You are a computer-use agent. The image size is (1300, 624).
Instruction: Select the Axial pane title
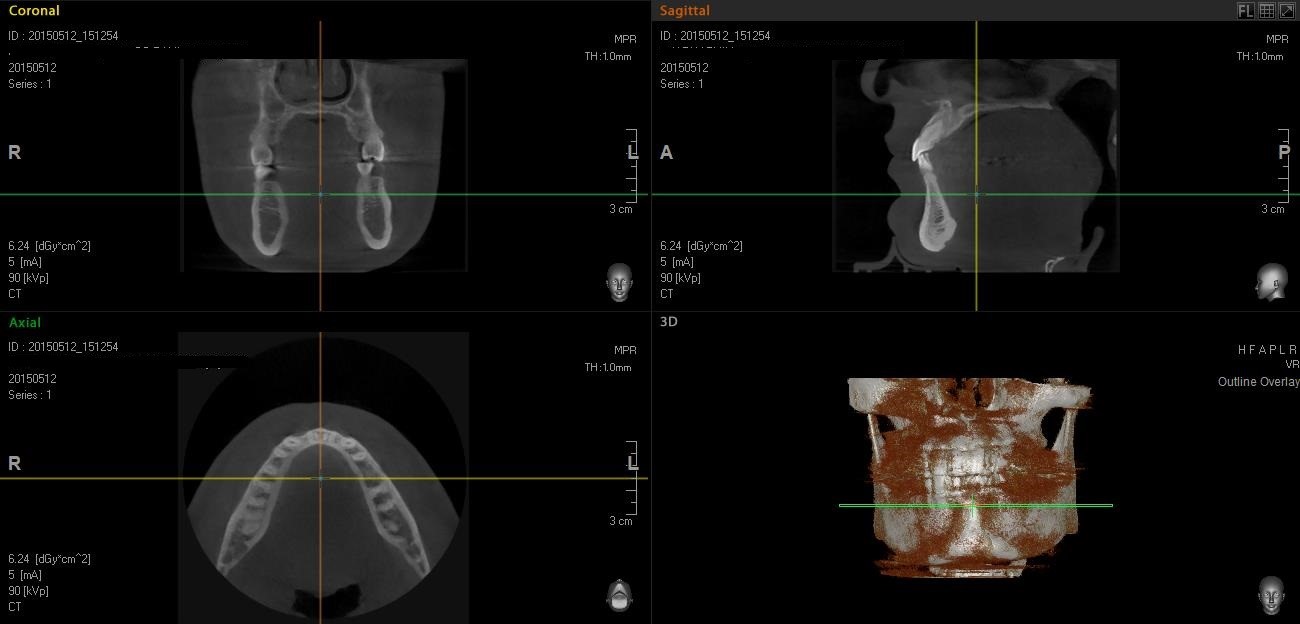[25, 323]
